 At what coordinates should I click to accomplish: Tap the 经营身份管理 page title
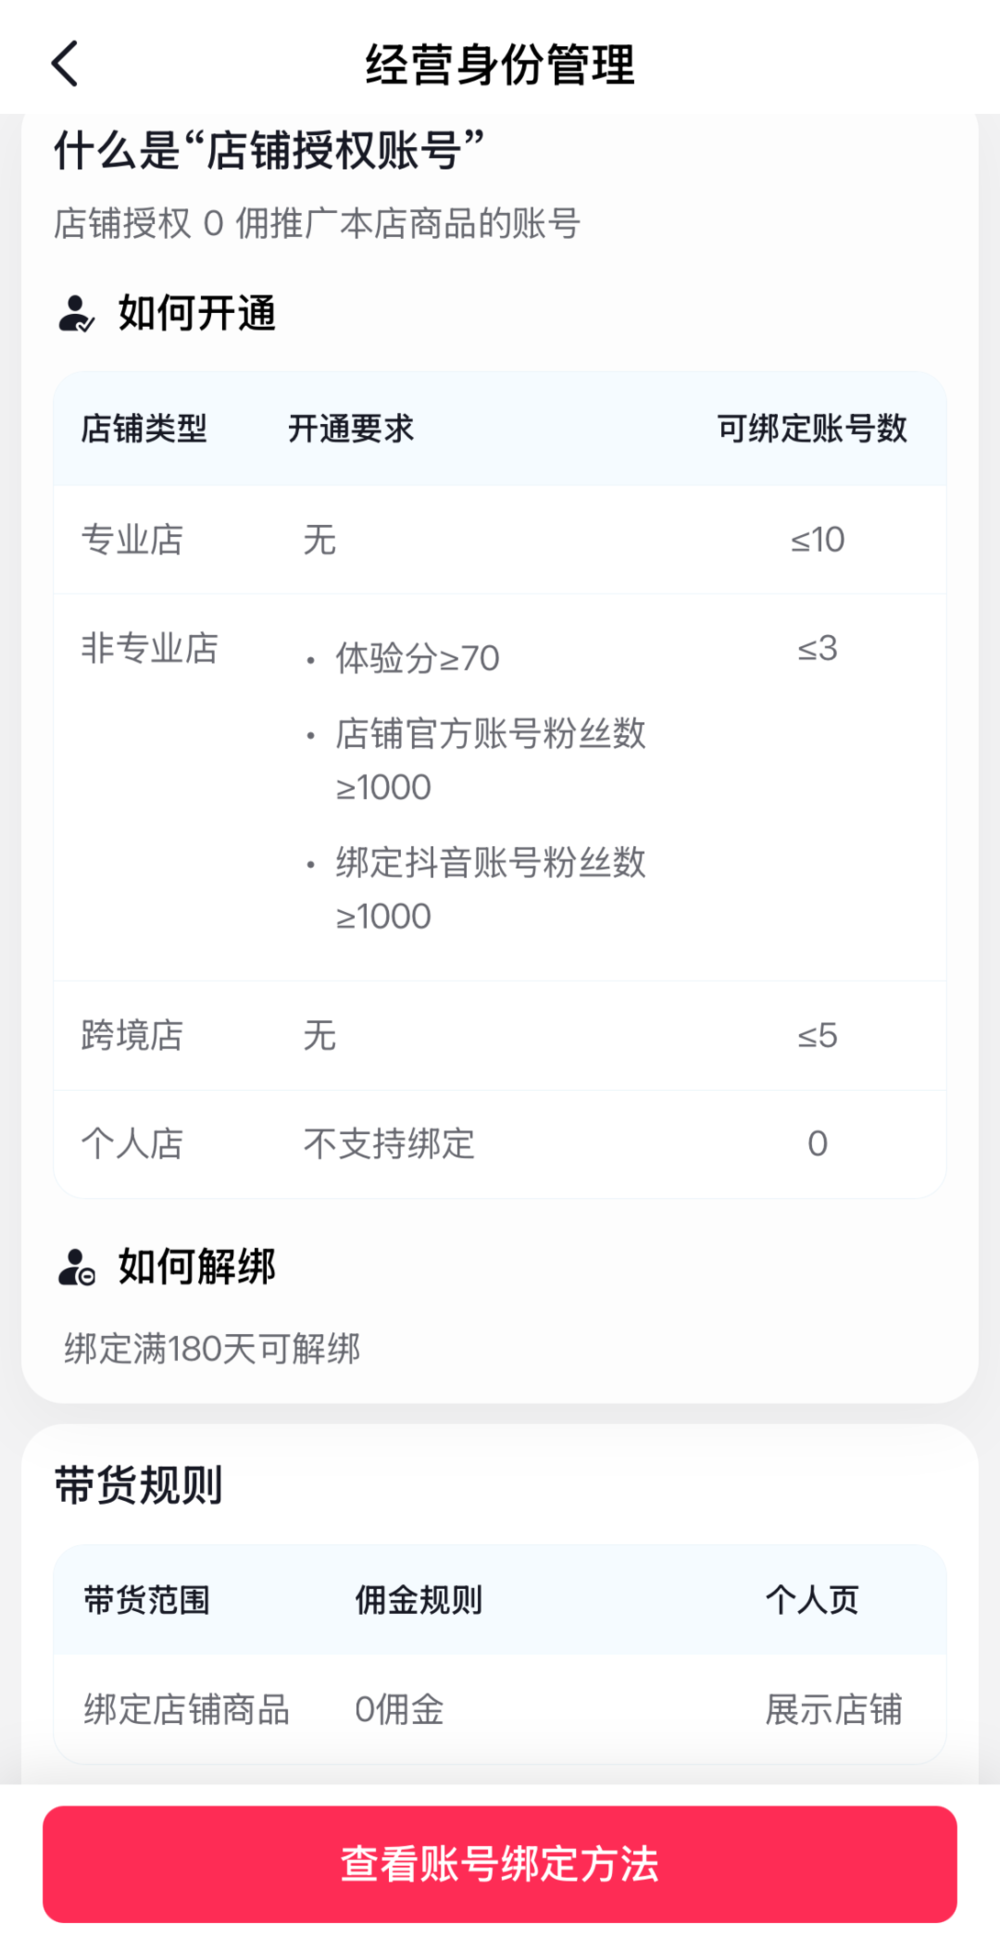click(500, 65)
